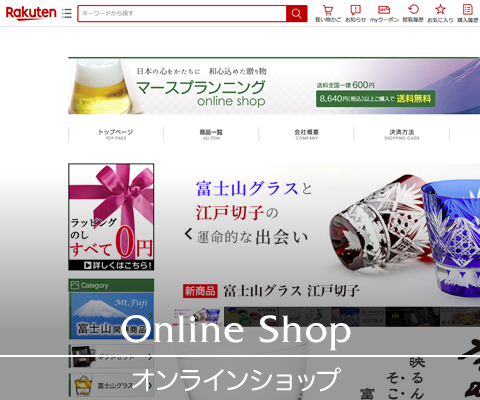
Task: Go to トップページ TOP PAGE menu
Action: click(x=116, y=134)
